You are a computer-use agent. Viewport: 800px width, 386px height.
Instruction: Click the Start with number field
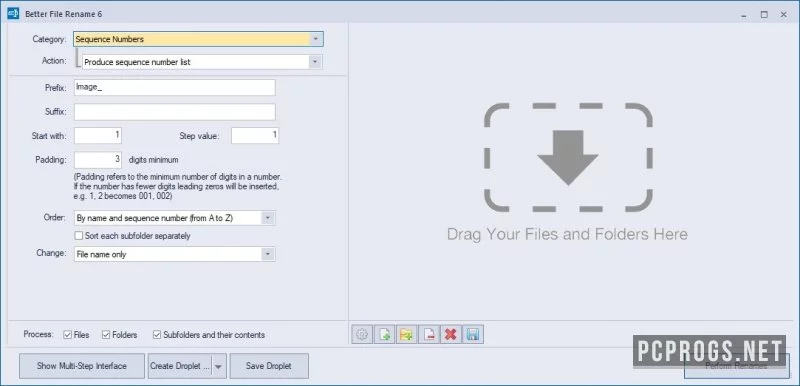(98, 136)
